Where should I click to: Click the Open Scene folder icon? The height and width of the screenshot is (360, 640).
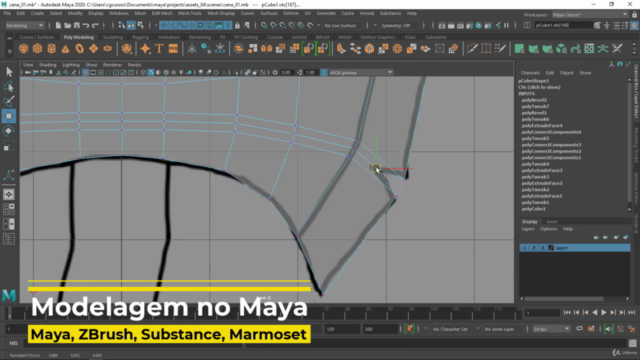coord(67,25)
